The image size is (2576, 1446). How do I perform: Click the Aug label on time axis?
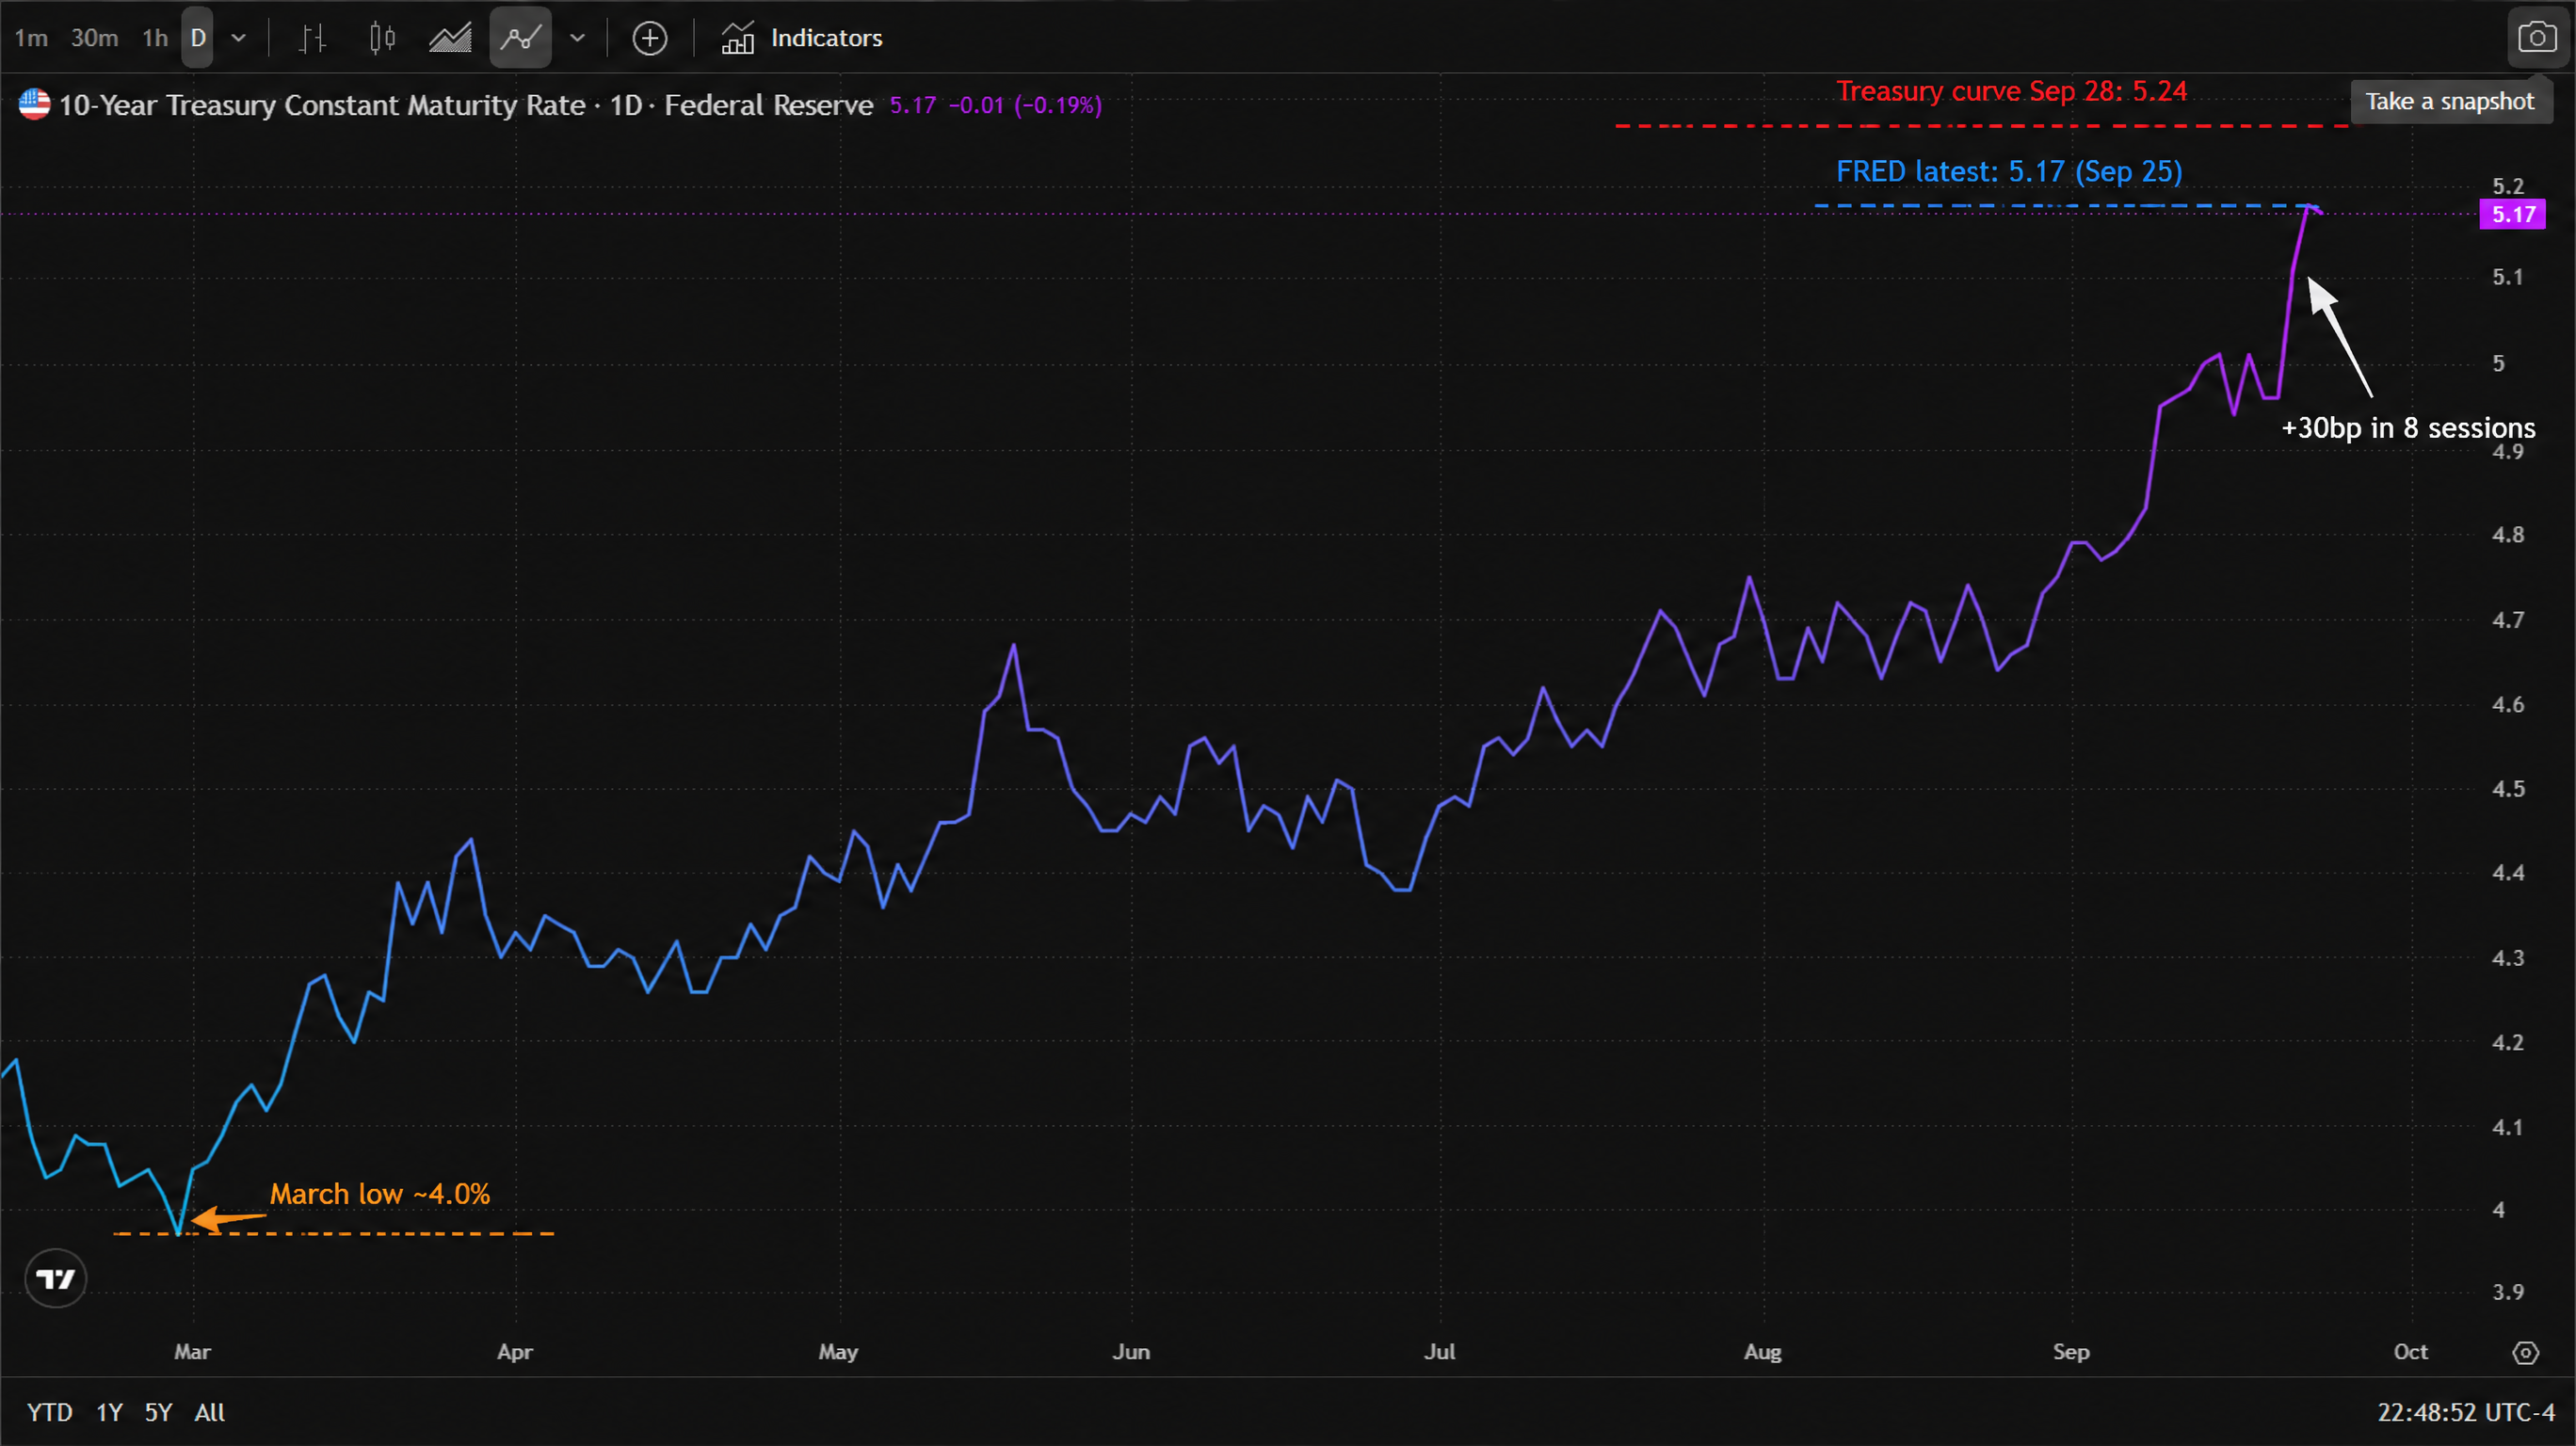[1762, 1352]
